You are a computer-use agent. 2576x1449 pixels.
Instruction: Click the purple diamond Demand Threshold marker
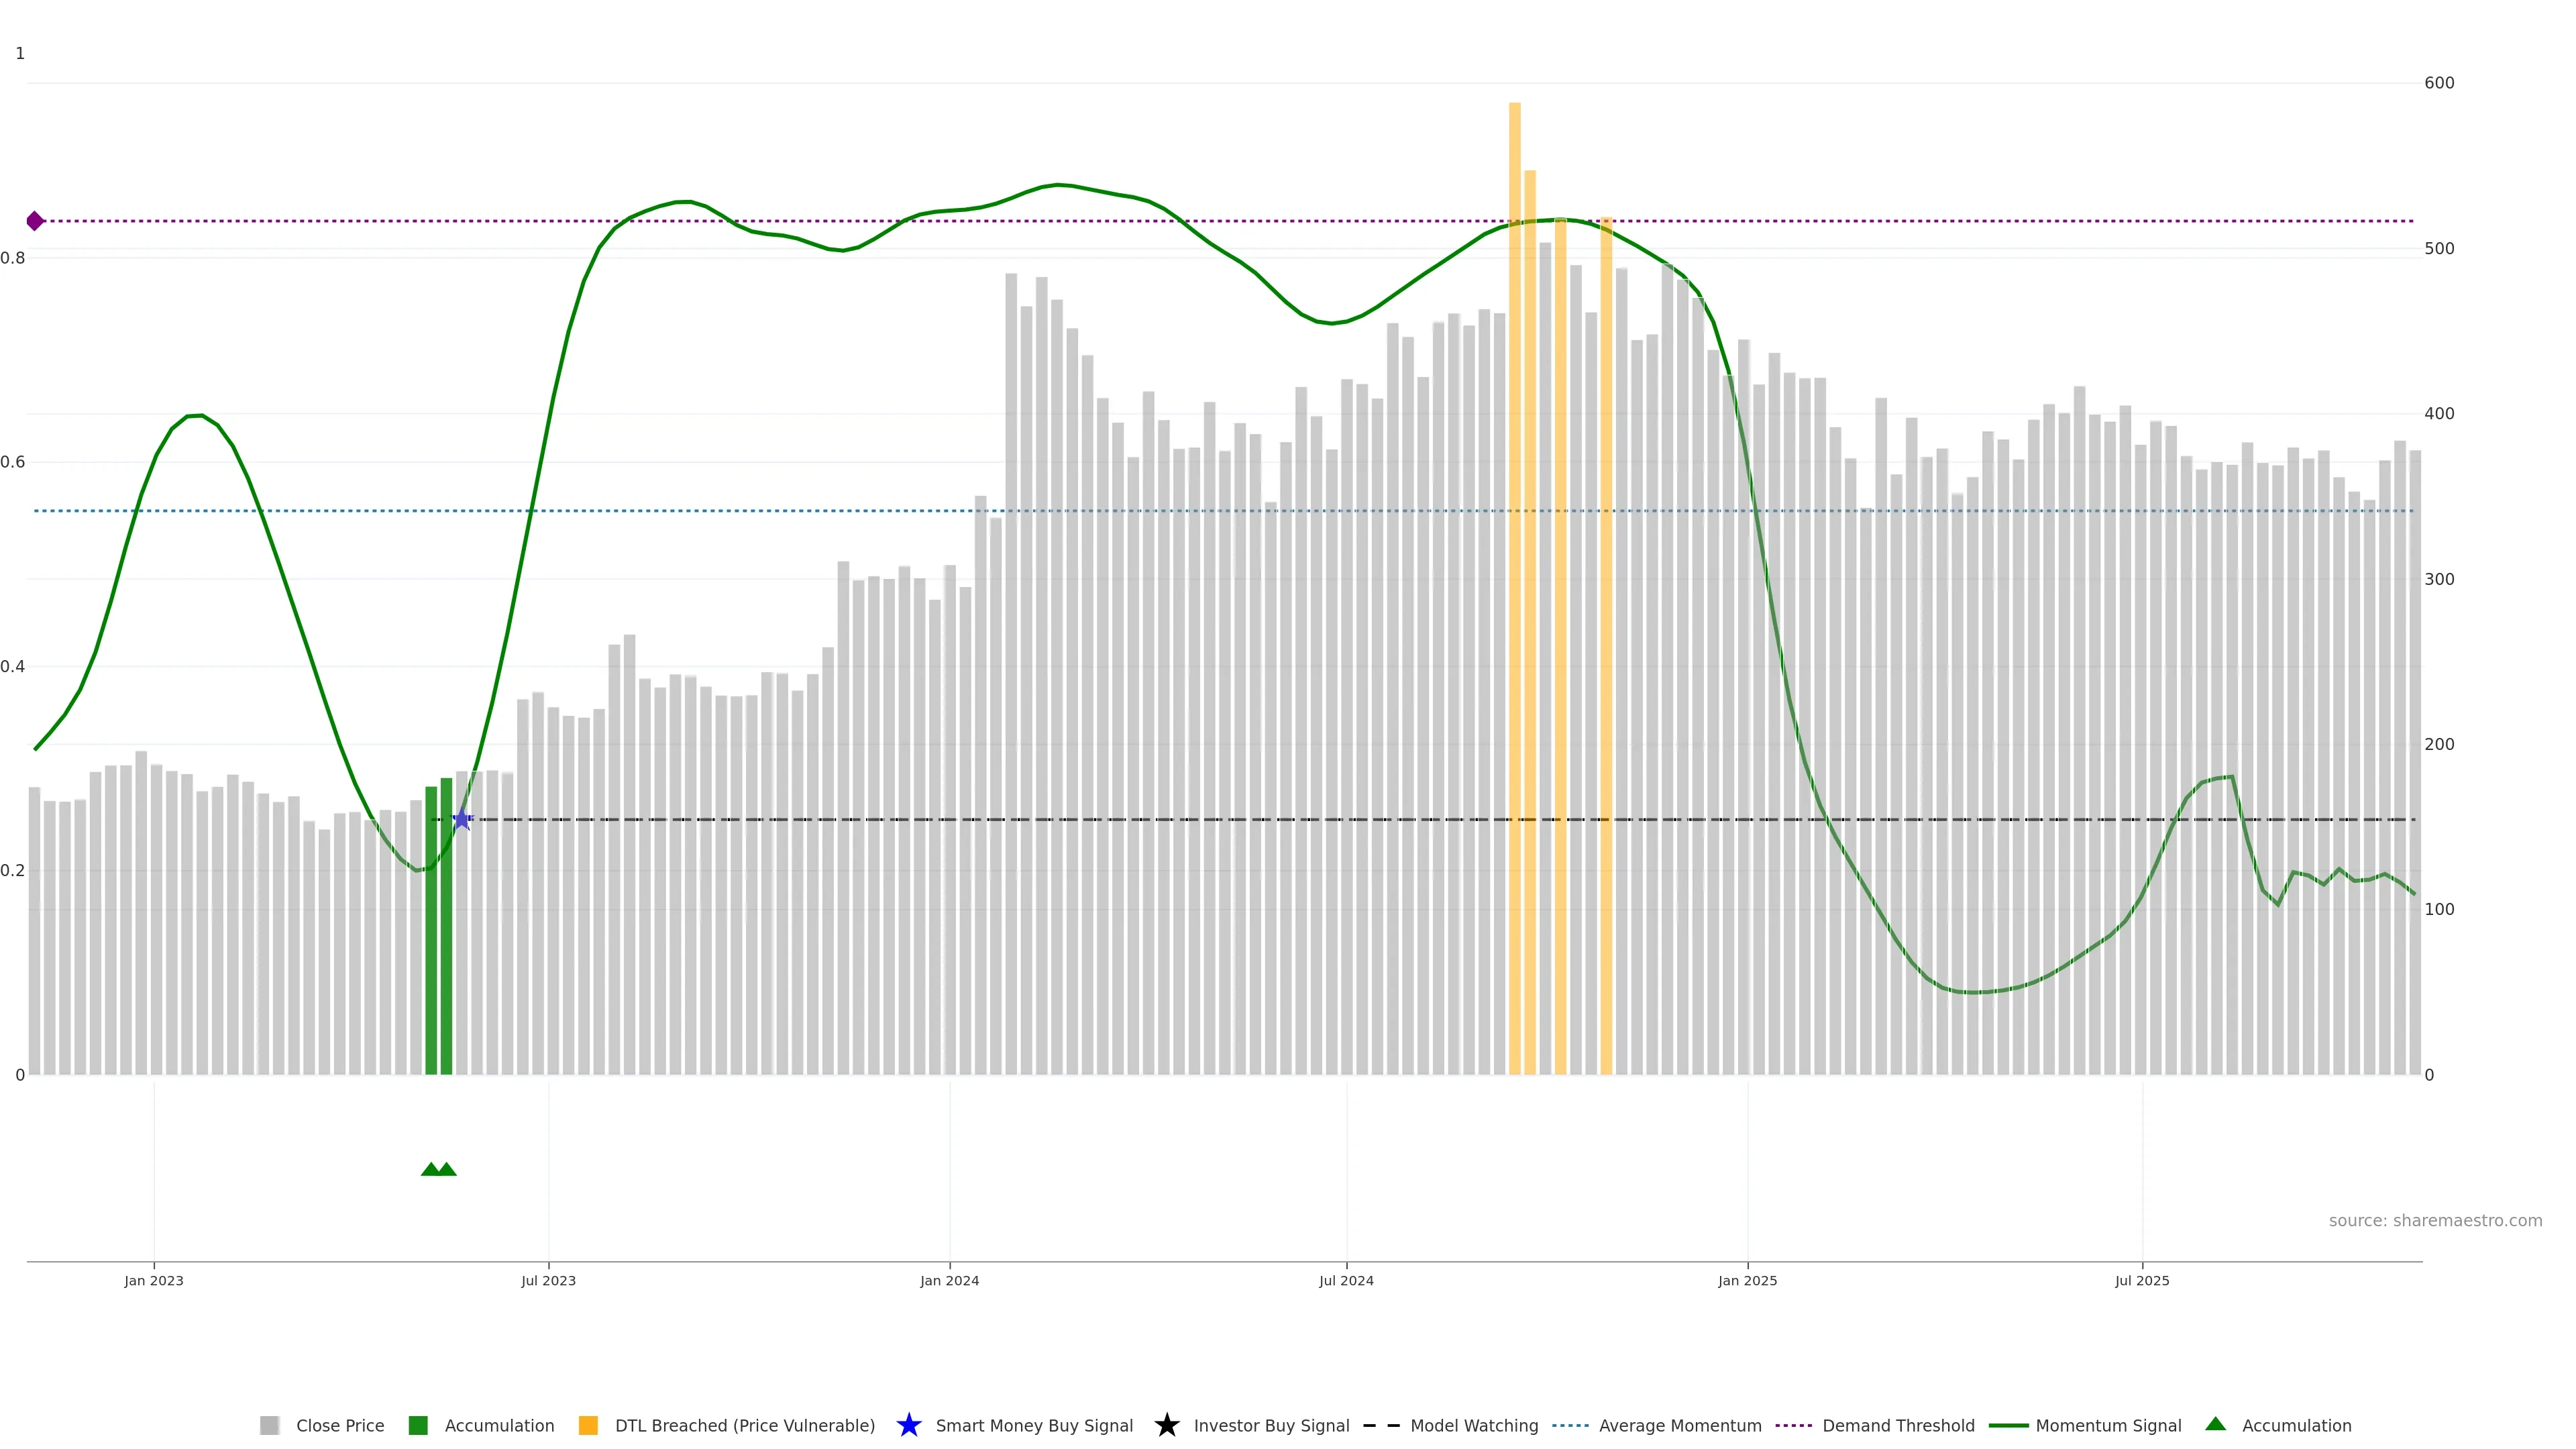click(x=35, y=221)
